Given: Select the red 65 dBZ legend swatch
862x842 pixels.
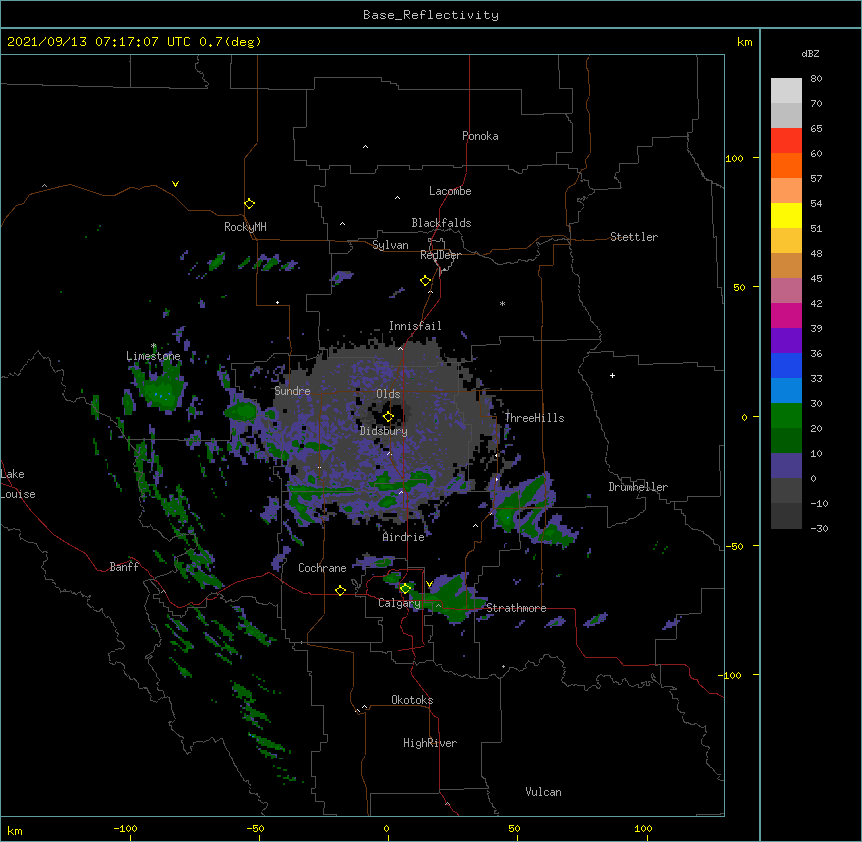Looking at the screenshot, I should pyautogui.click(x=786, y=140).
